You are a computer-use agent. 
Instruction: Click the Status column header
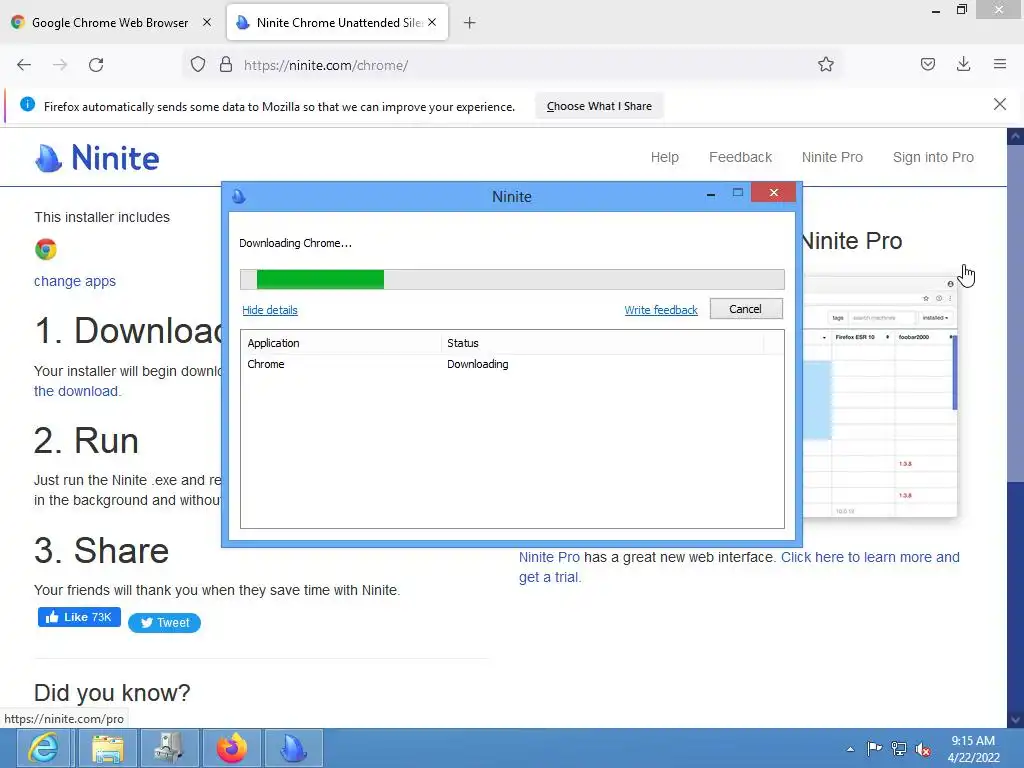point(601,343)
